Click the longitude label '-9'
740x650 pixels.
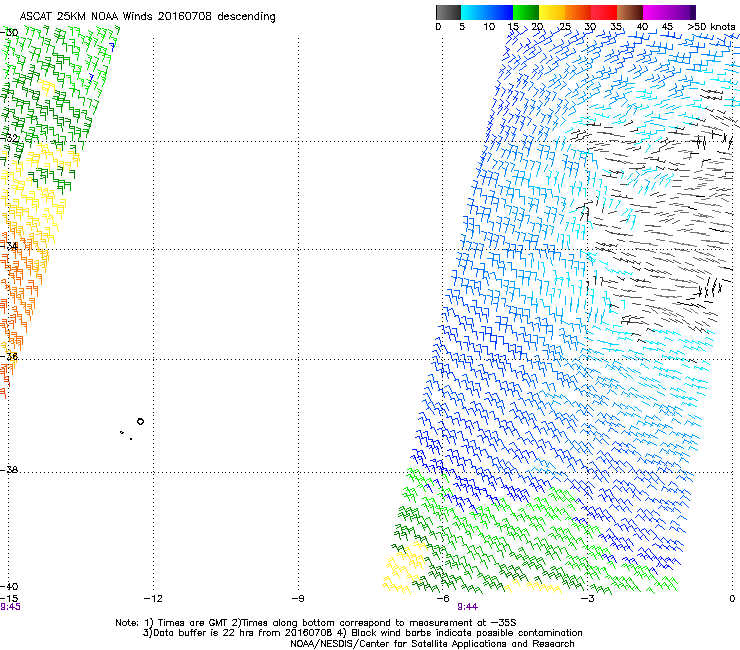click(298, 599)
